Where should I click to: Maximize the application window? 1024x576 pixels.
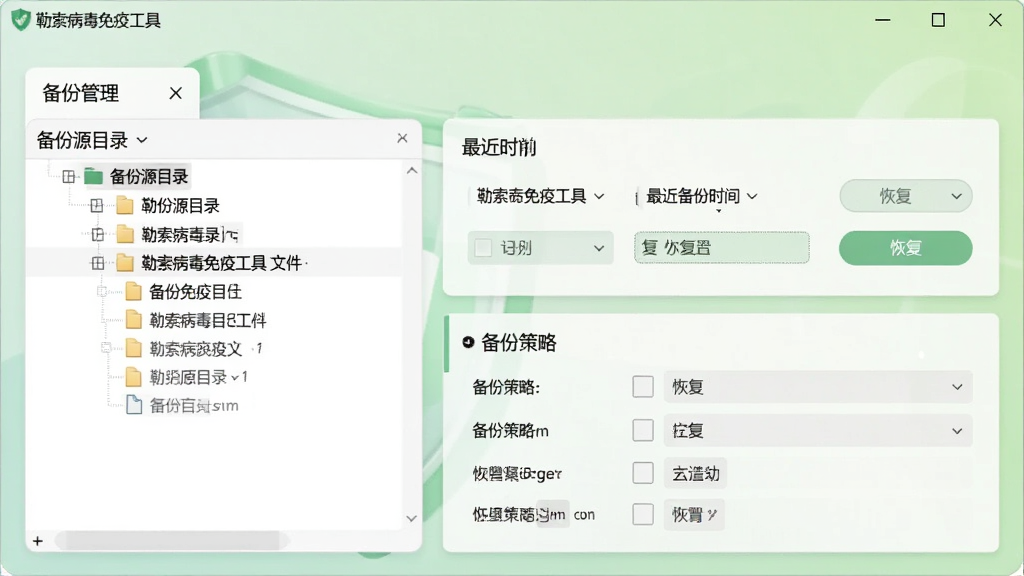938,20
